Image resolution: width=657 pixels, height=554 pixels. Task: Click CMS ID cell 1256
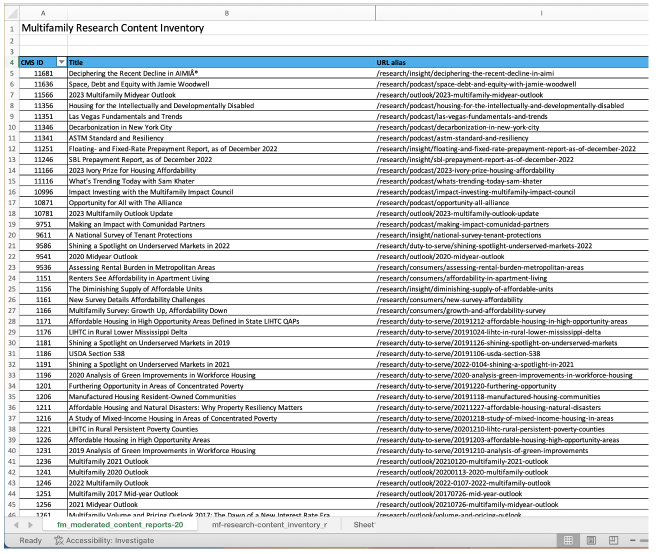coord(43,505)
